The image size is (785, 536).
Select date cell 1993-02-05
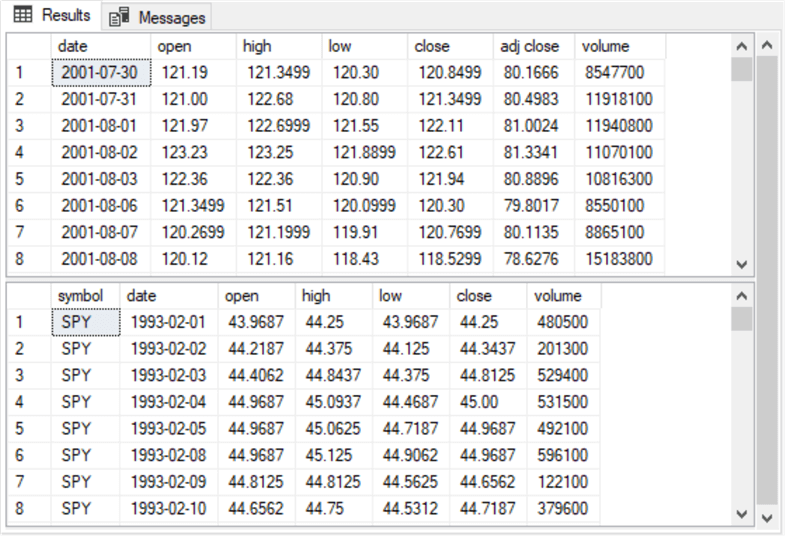click(x=169, y=428)
